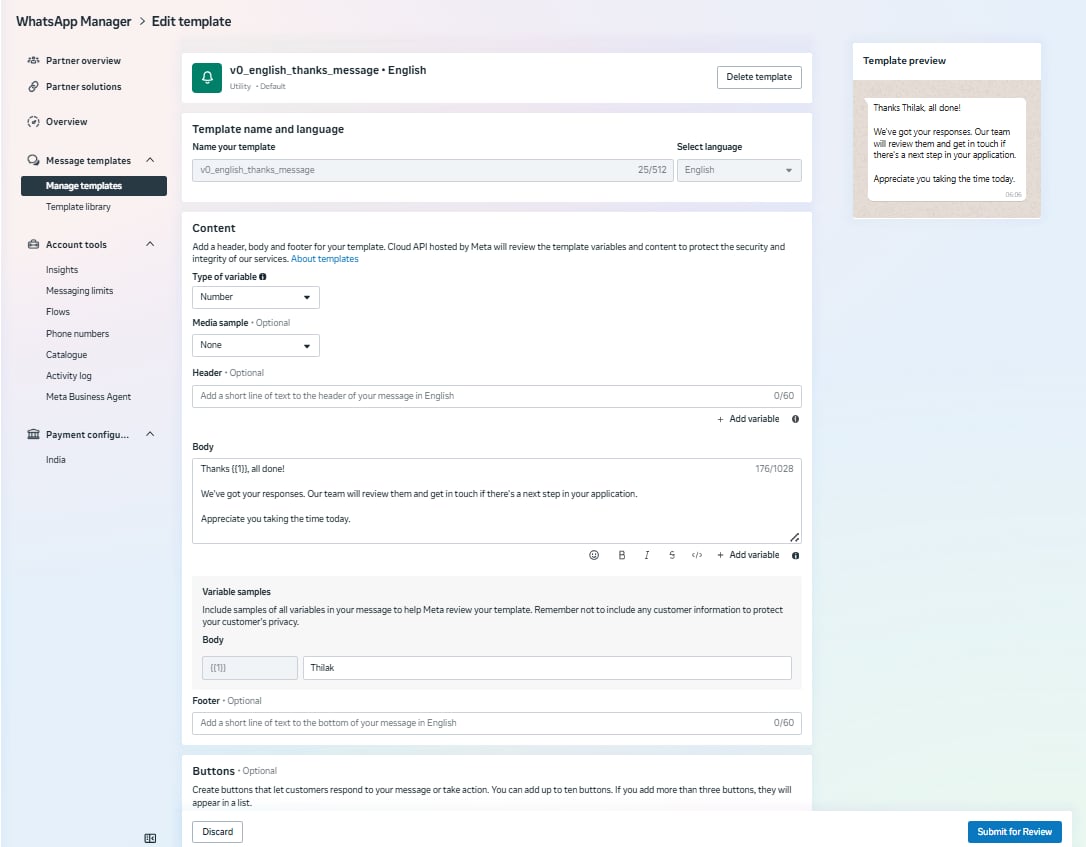This screenshot has height=847, width=1086.
Task: Click the Payment configuration bank icon
Action: tap(33, 434)
